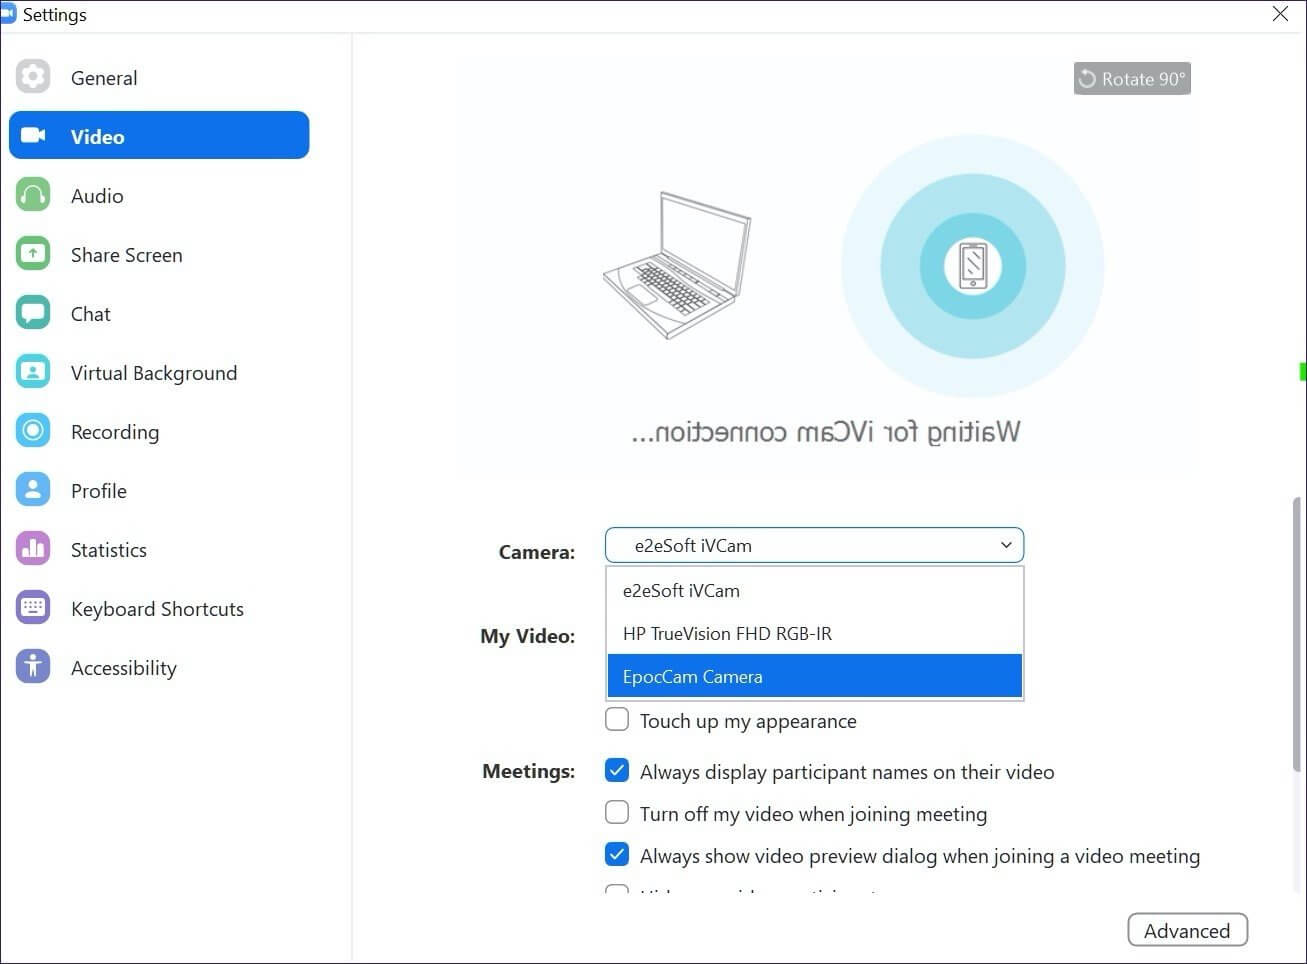Click the mirrored Waiting for iVCam text

[x=826, y=432]
